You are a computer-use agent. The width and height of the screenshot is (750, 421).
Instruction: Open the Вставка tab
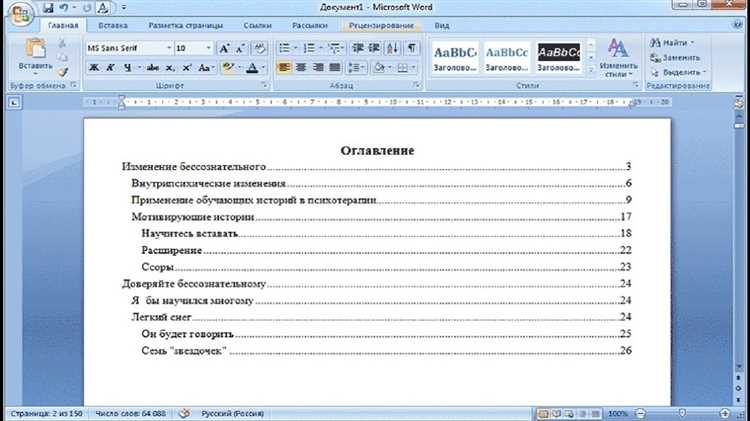point(113,25)
